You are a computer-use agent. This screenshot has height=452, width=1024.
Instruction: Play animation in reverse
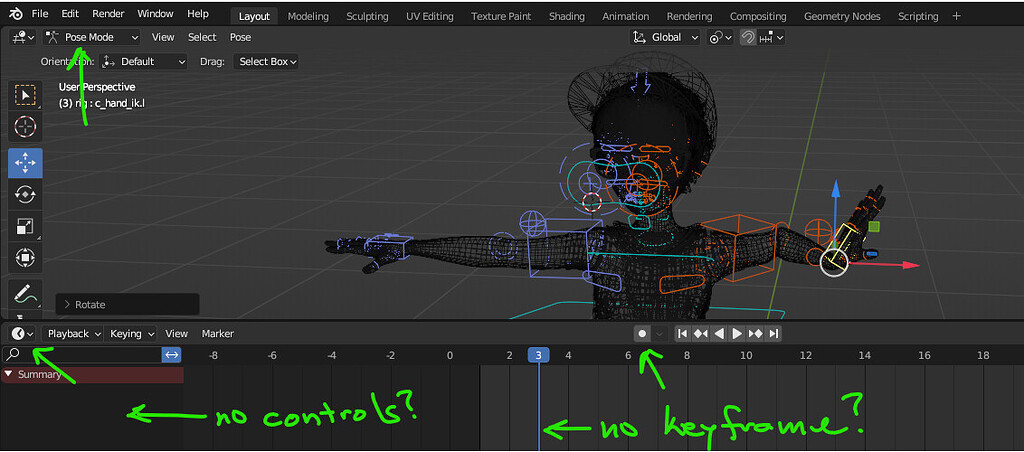point(719,334)
